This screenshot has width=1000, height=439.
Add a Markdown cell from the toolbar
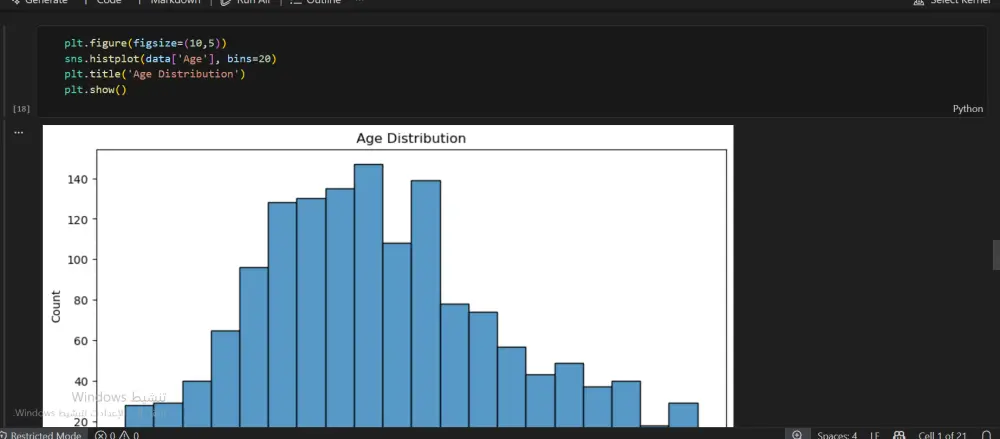point(175,2)
